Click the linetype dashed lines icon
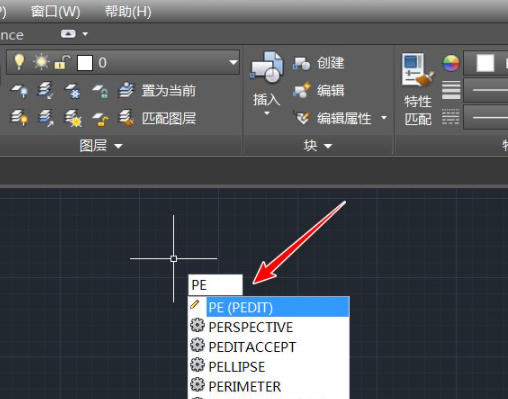 click(x=451, y=117)
